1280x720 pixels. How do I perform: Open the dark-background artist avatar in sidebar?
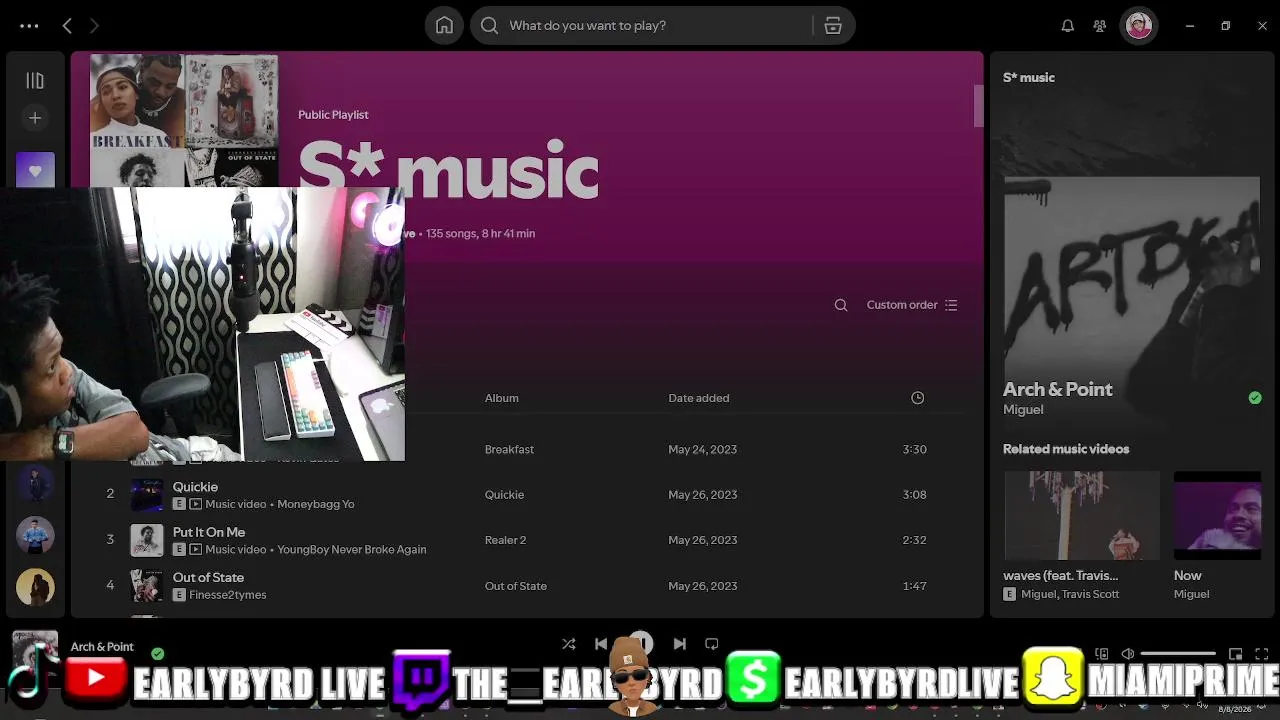(35, 484)
